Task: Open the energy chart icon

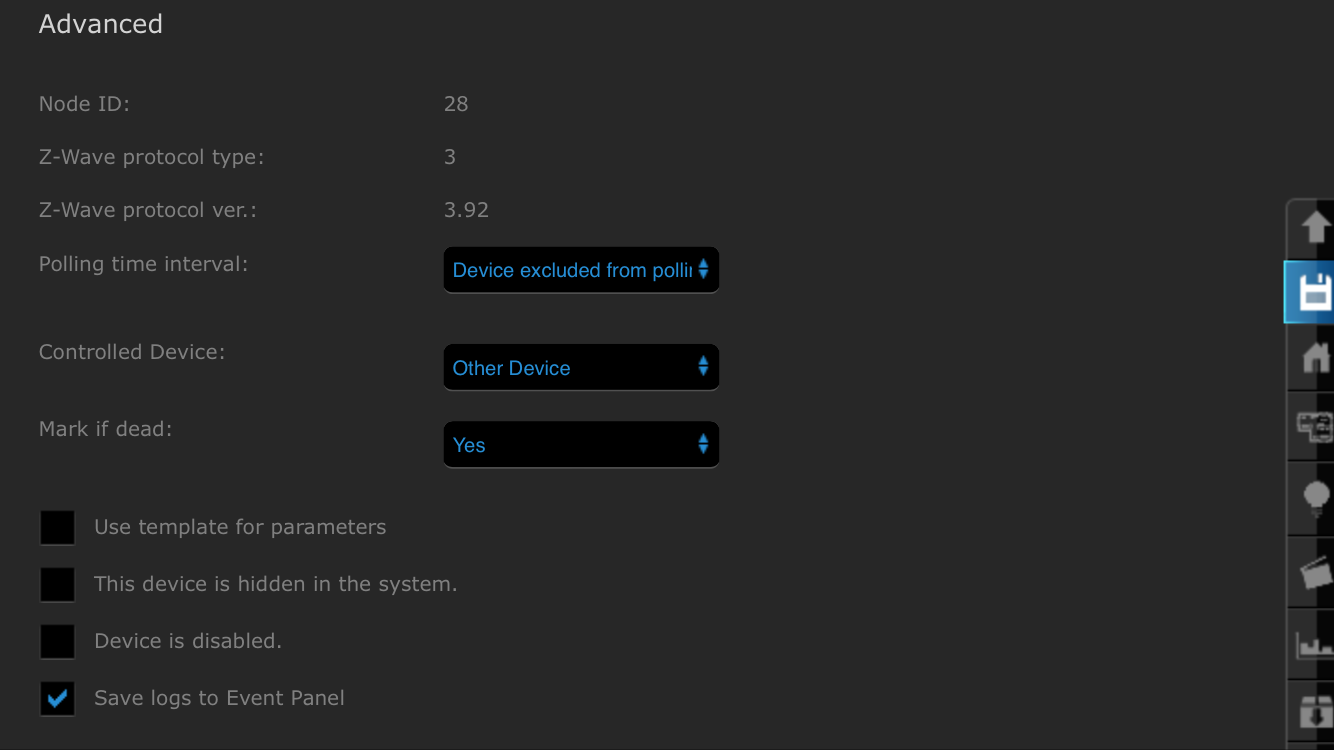Action: (1314, 645)
